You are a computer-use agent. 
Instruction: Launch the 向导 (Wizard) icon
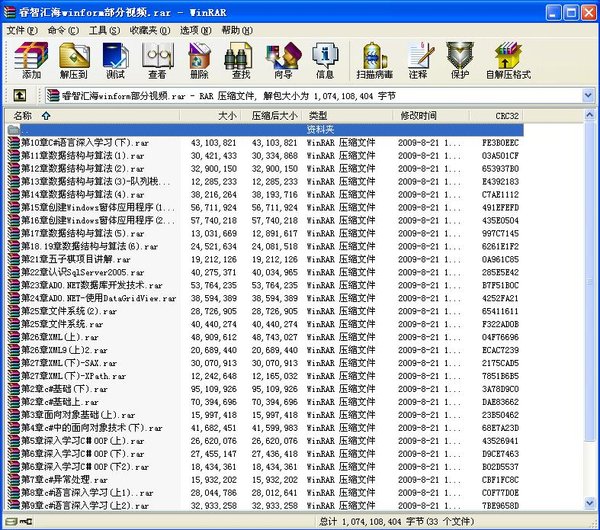pyautogui.click(x=283, y=60)
